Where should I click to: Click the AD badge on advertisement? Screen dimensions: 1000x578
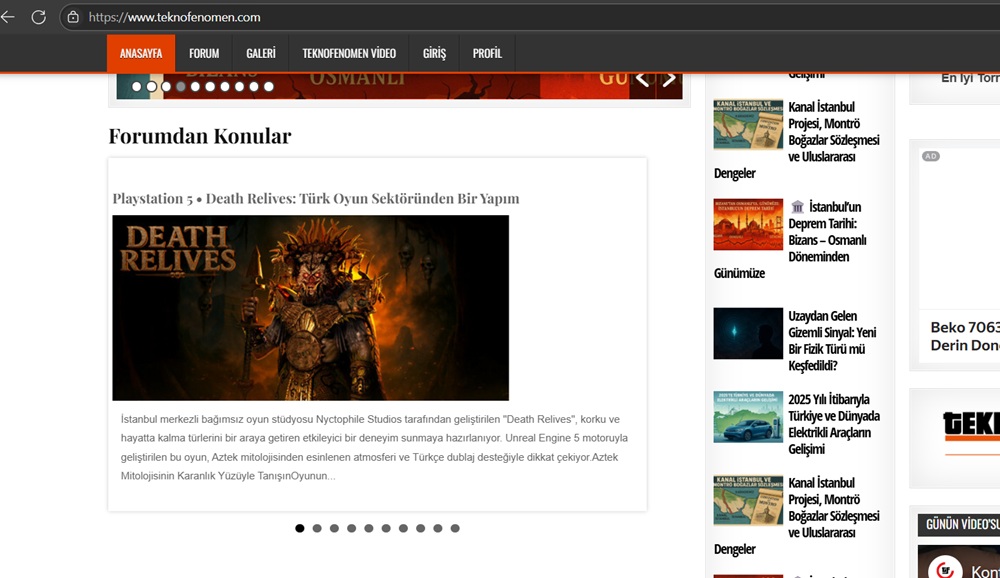930,156
